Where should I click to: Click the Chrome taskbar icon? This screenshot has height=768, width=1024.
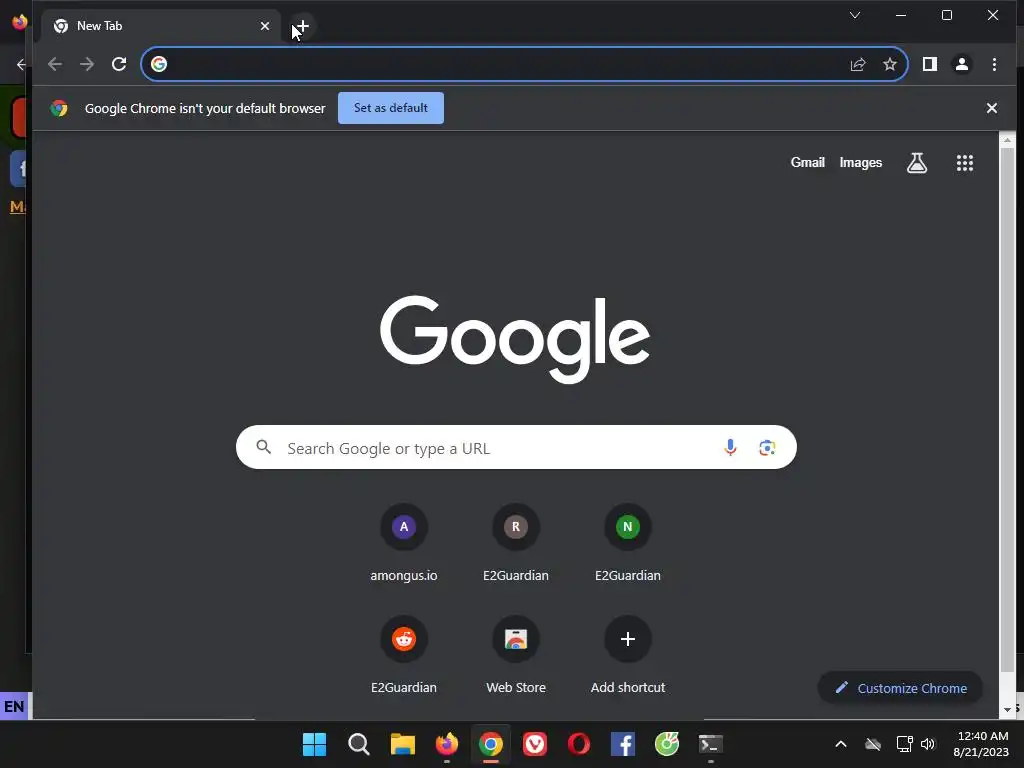(x=490, y=744)
